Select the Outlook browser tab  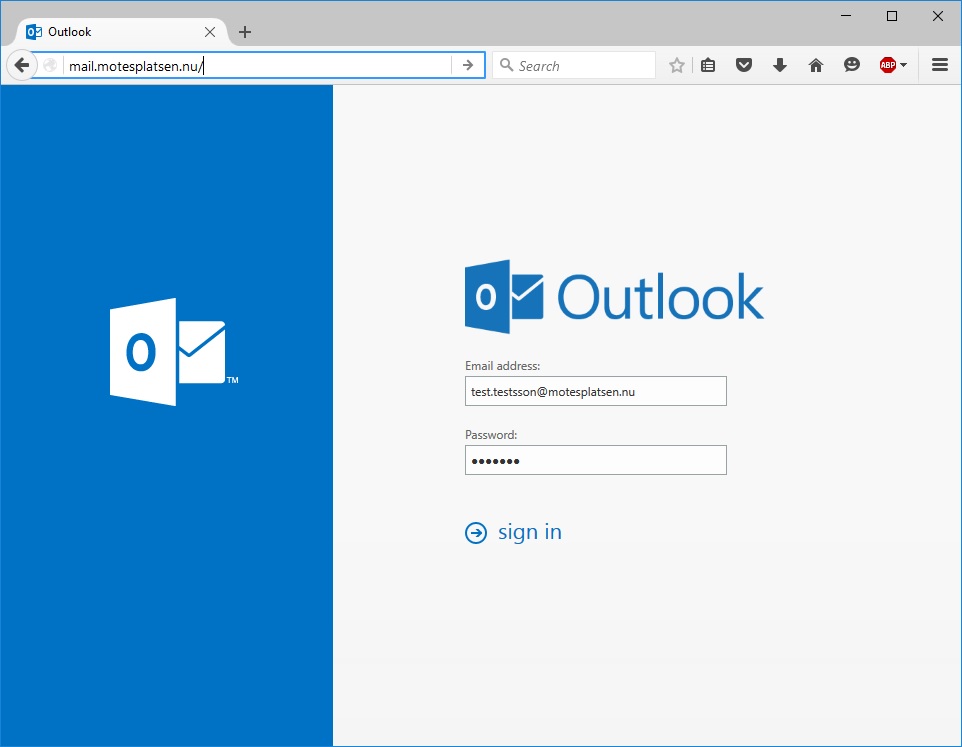click(x=120, y=32)
